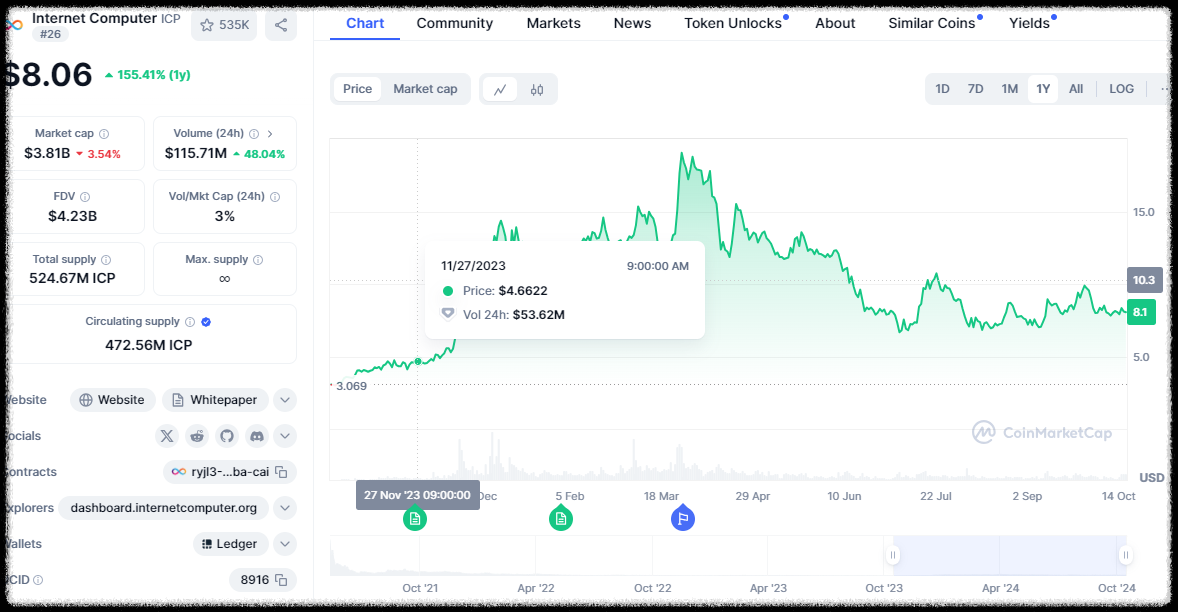Open Vol/Mkt Cap info icon
This screenshot has height=612, width=1178.
(x=275, y=197)
